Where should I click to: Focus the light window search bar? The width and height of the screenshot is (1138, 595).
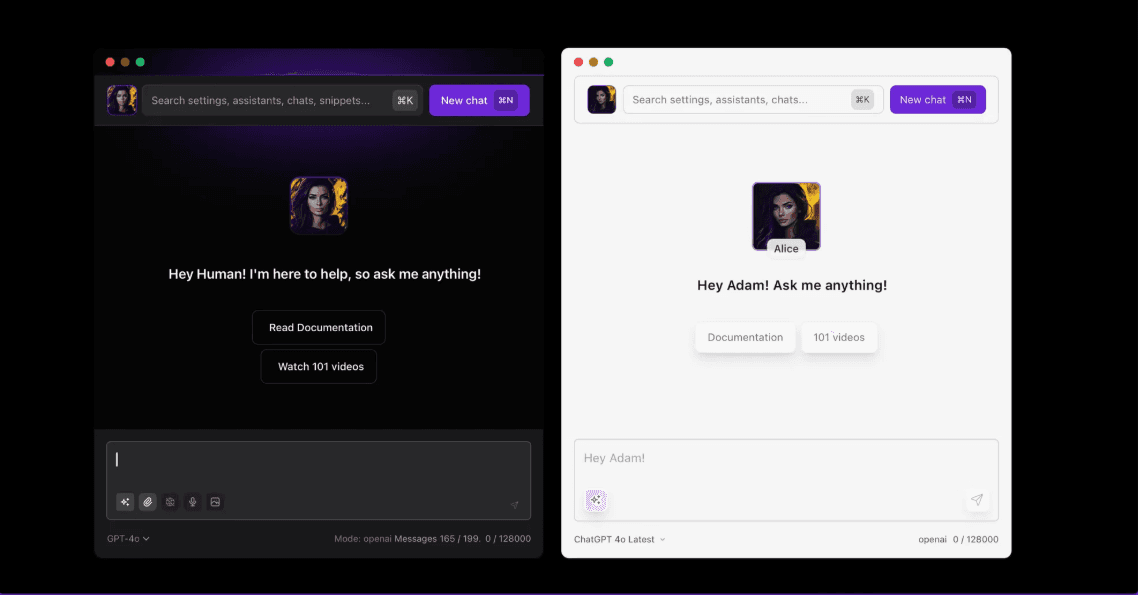pos(735,100)
